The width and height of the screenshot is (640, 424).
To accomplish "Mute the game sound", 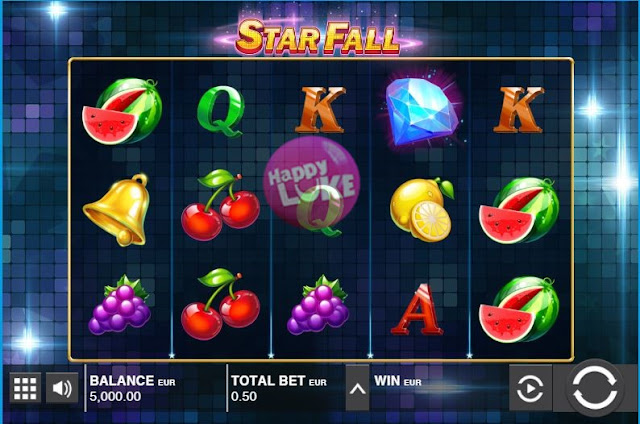I will click(62, 388).
